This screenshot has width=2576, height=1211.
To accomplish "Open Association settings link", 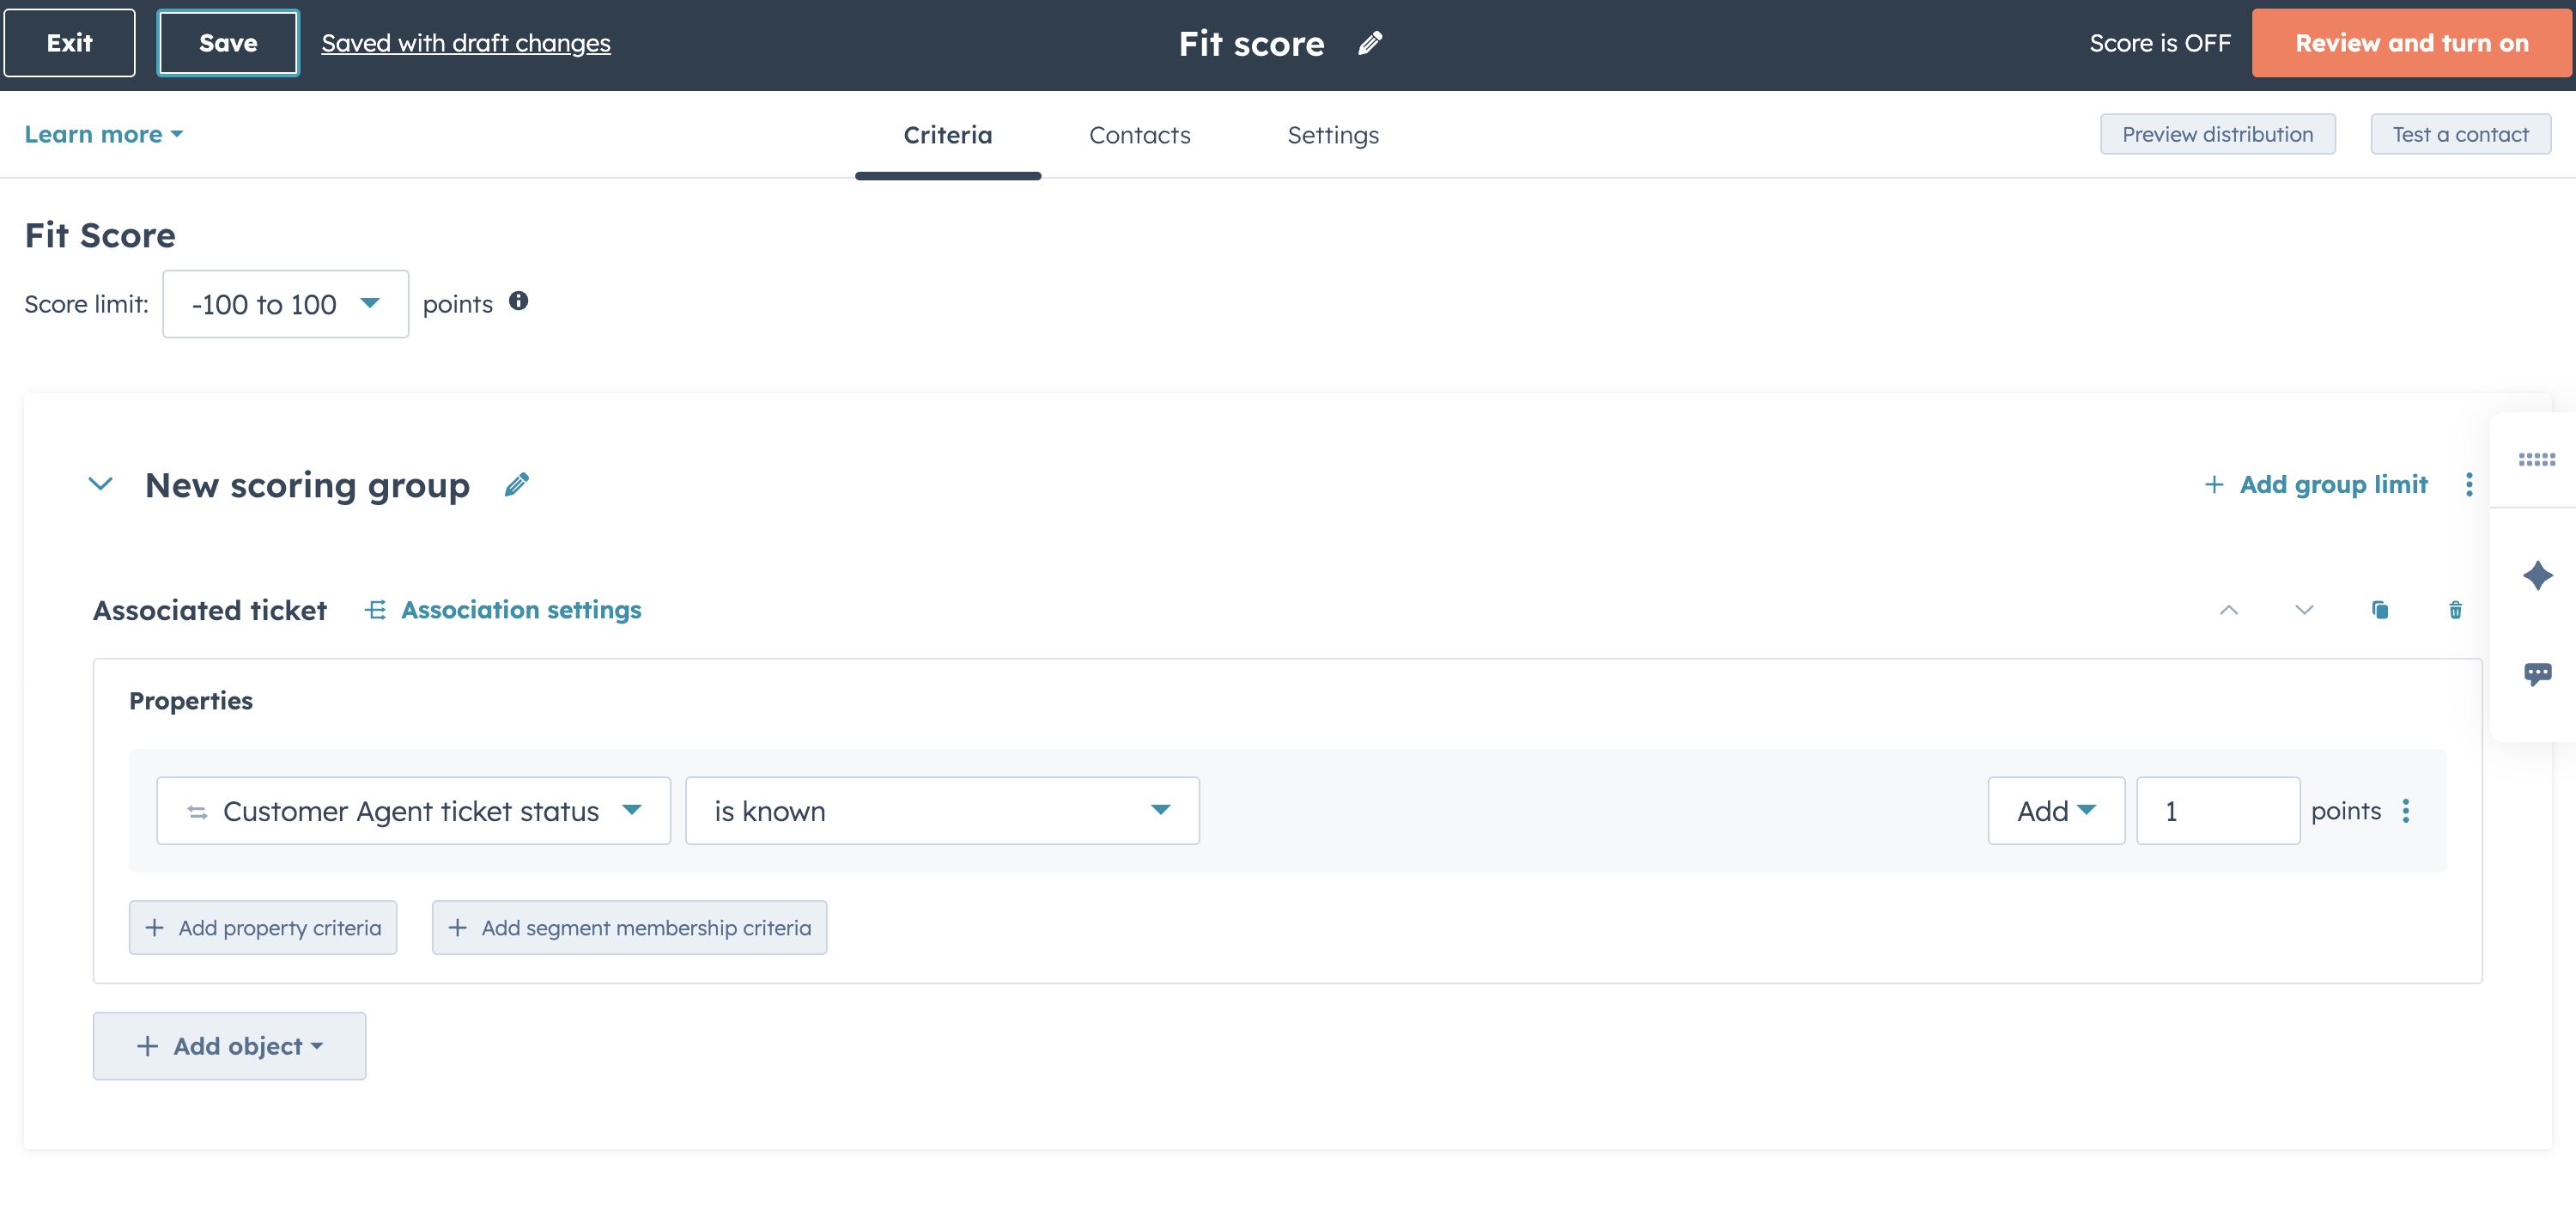I will click(x=520, y=609).
